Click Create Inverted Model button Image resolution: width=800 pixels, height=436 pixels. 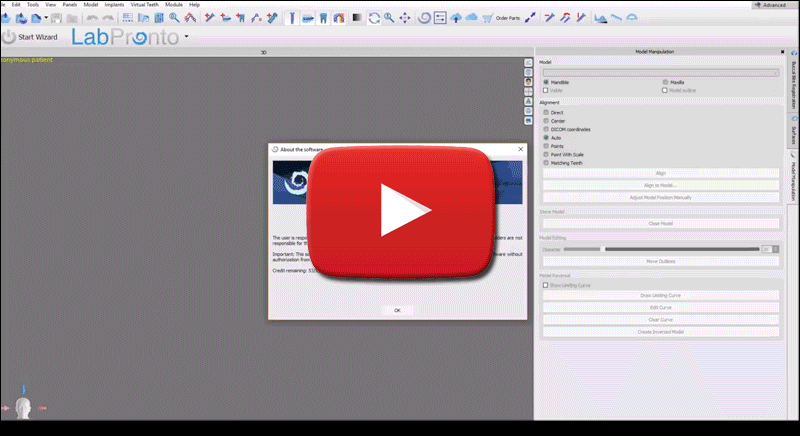click(x=661, y=332)
